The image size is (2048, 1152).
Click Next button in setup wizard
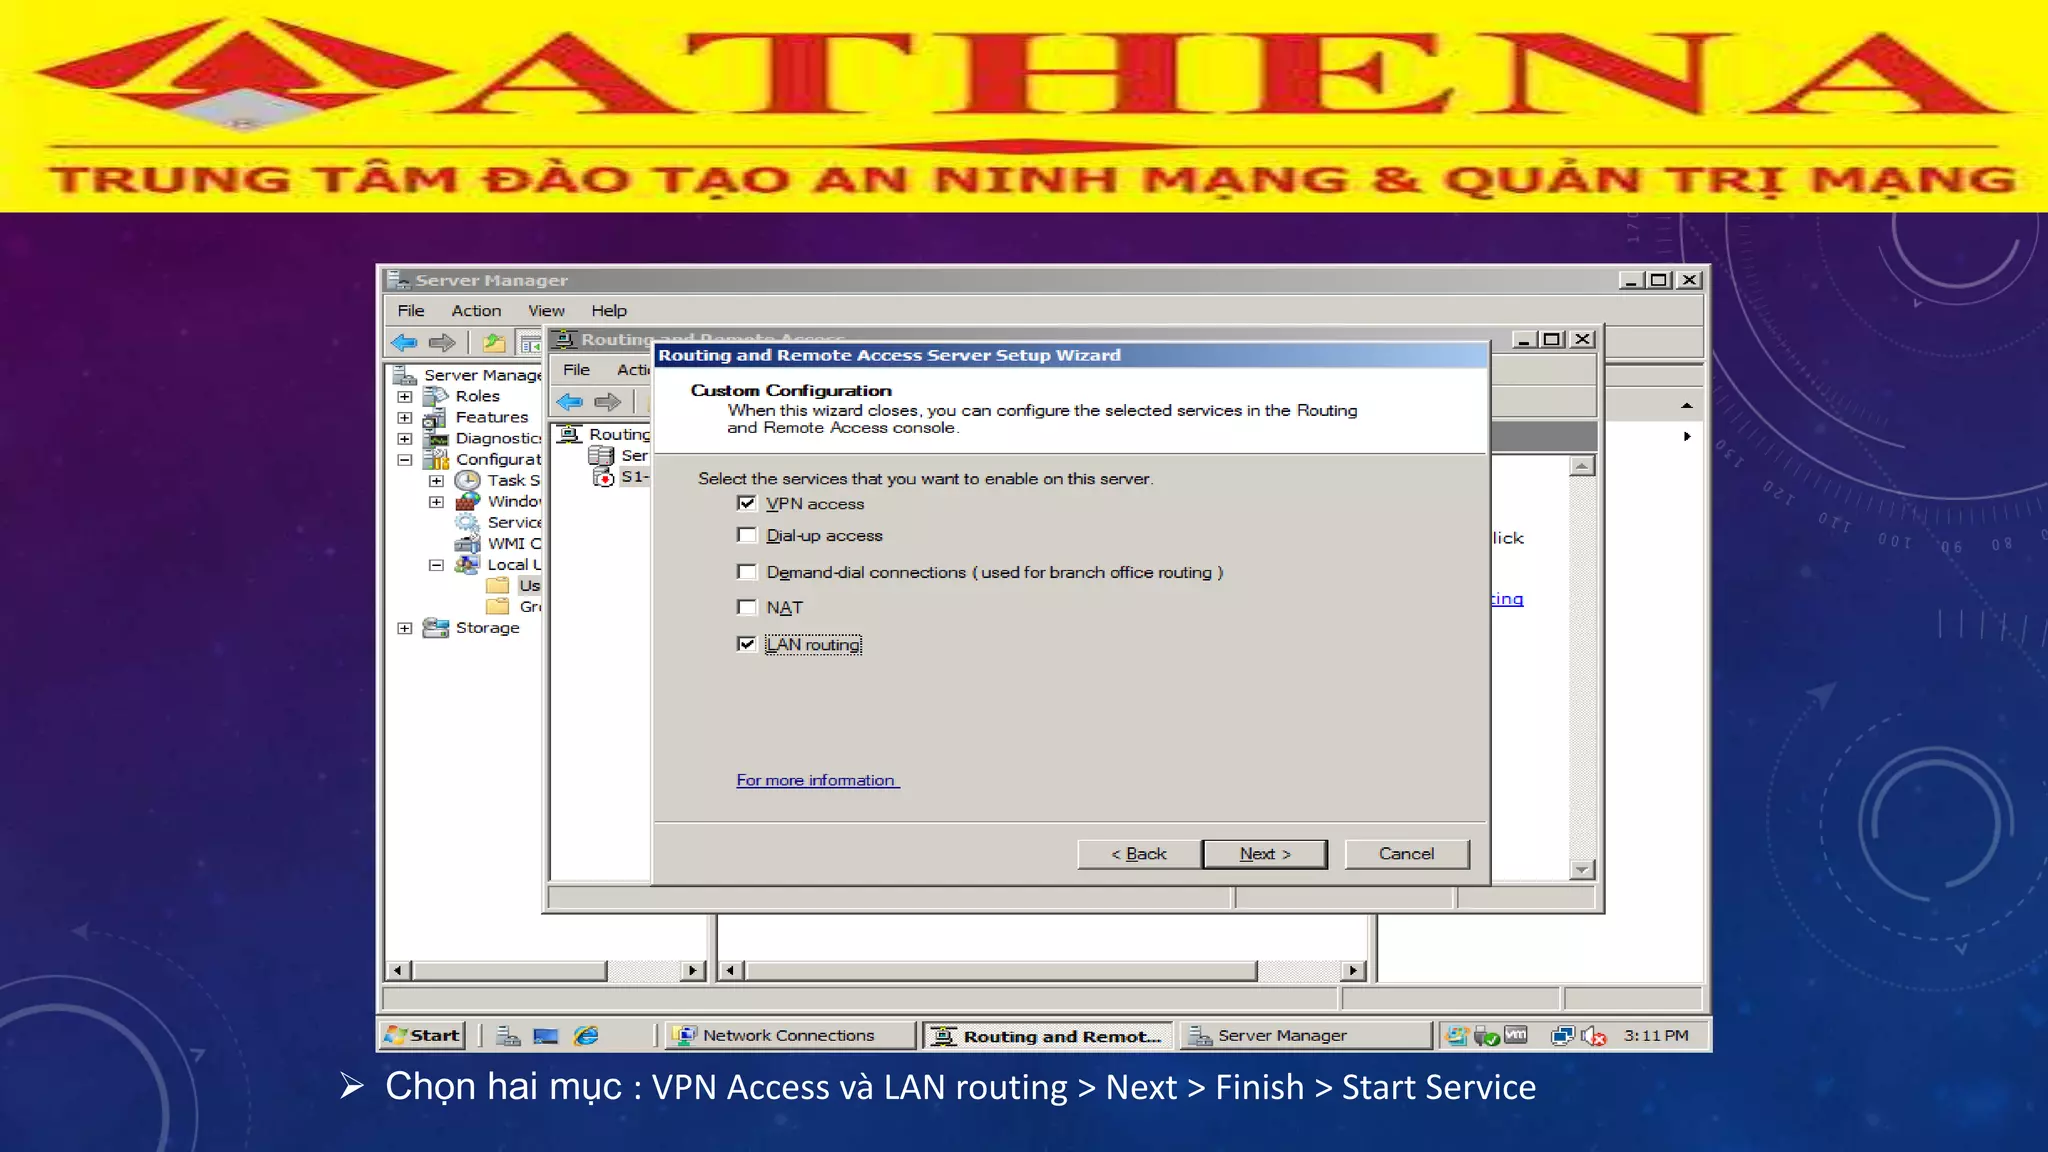click(1265, 854)
